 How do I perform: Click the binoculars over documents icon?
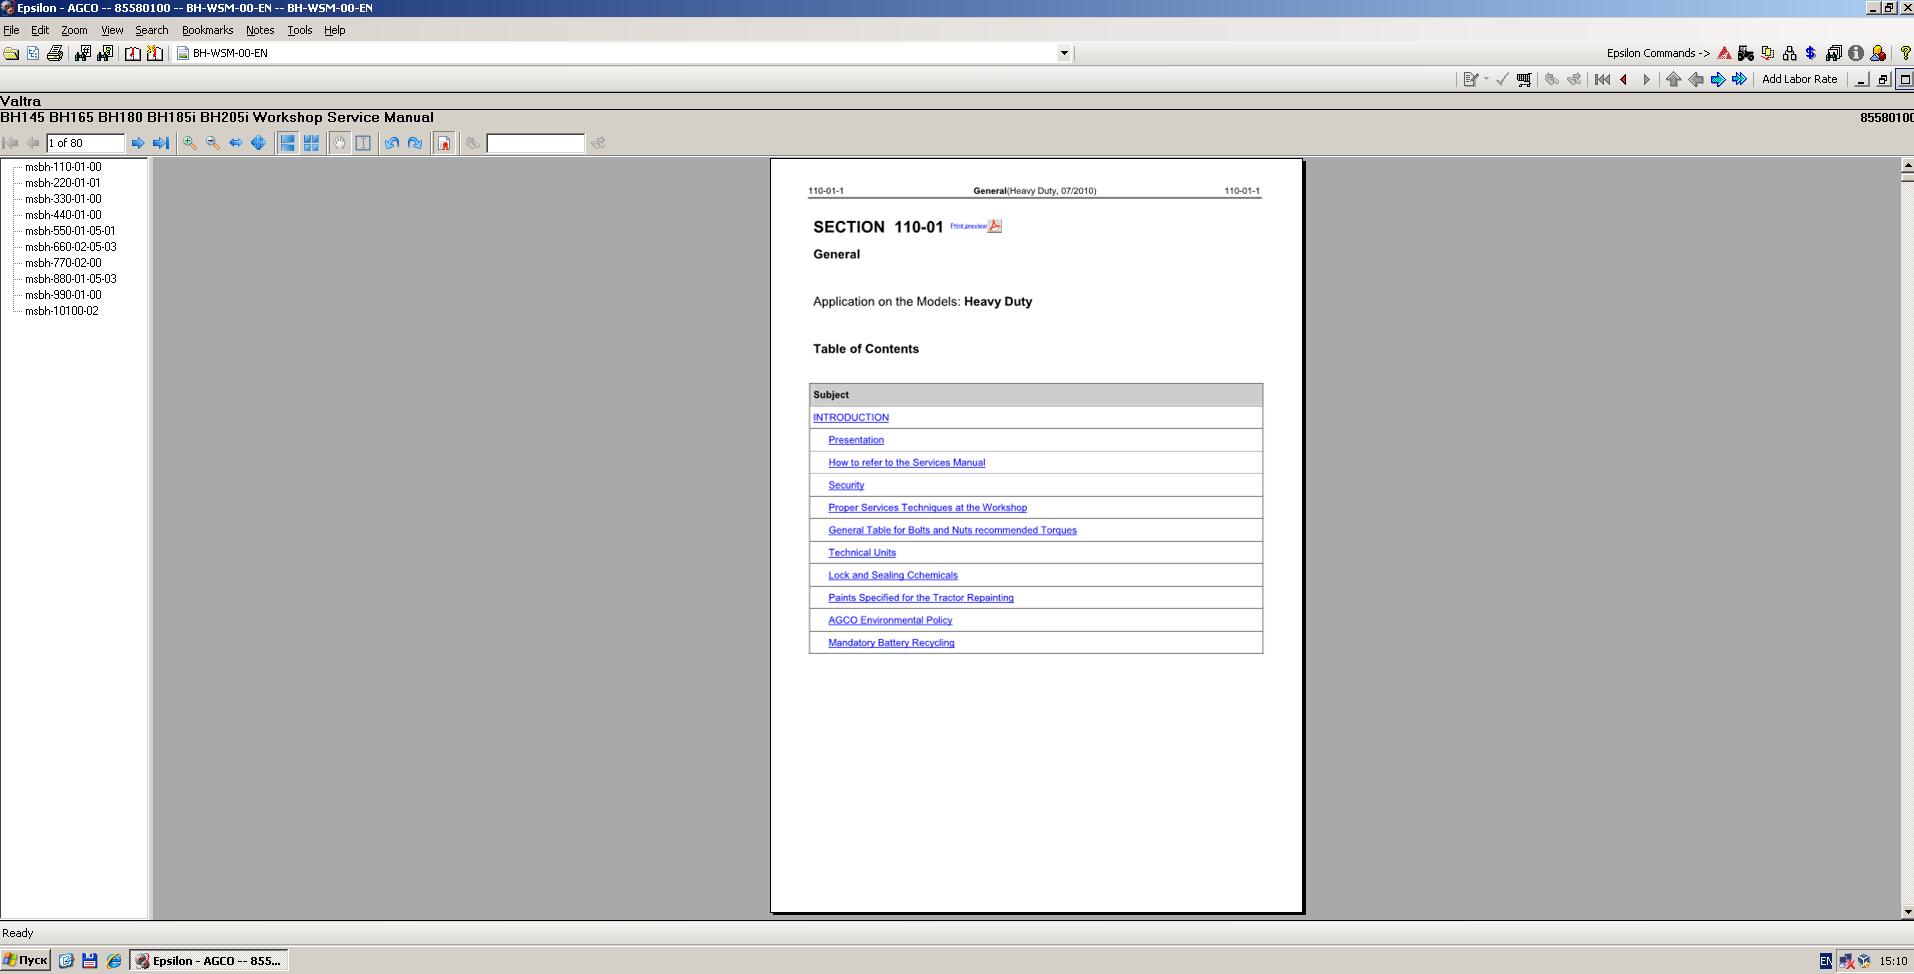pyautogui.click(x=1834, y=53)
